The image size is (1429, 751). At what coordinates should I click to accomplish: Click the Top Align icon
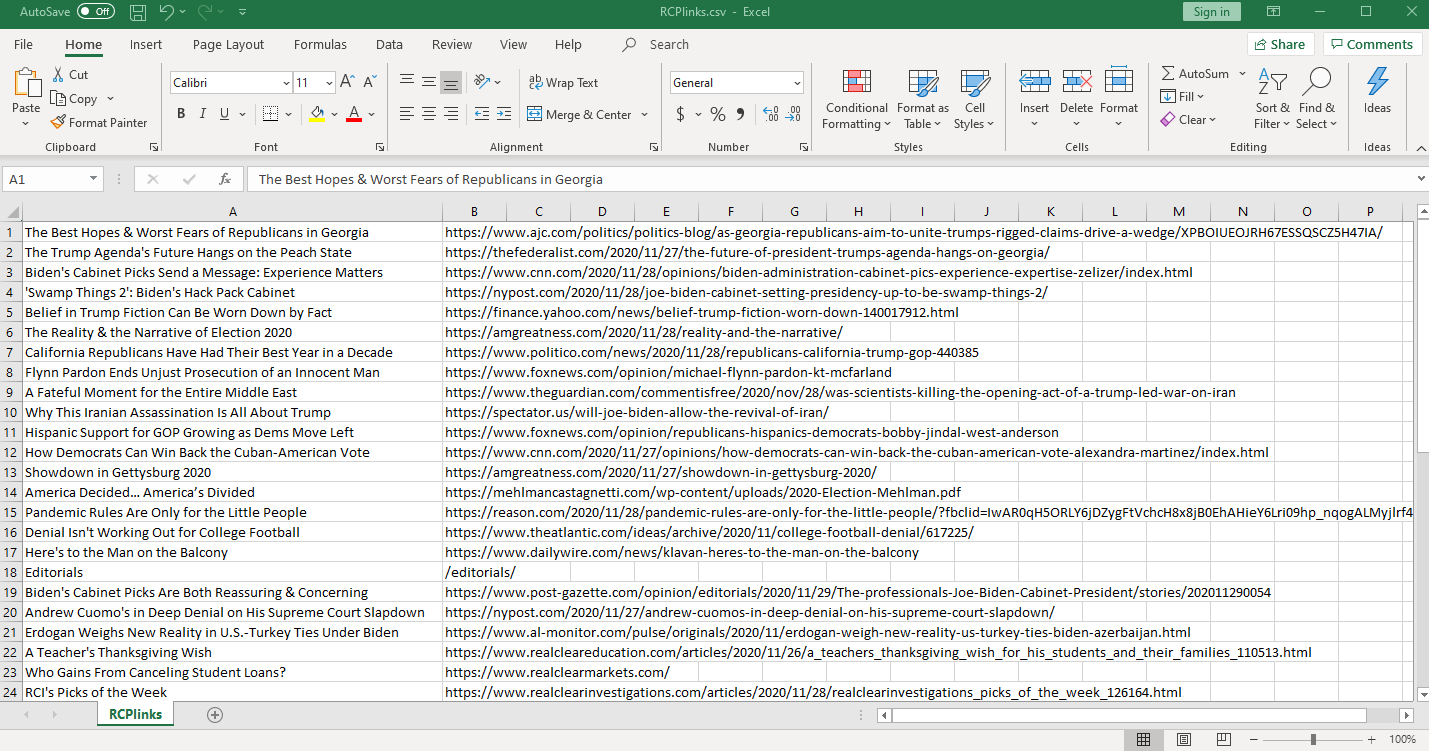pos(407,83)
